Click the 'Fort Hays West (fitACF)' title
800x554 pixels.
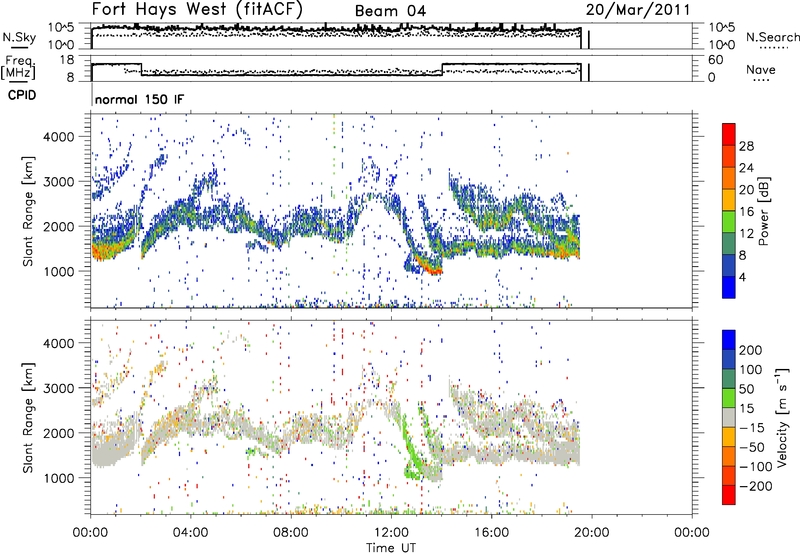pos(197,10)
